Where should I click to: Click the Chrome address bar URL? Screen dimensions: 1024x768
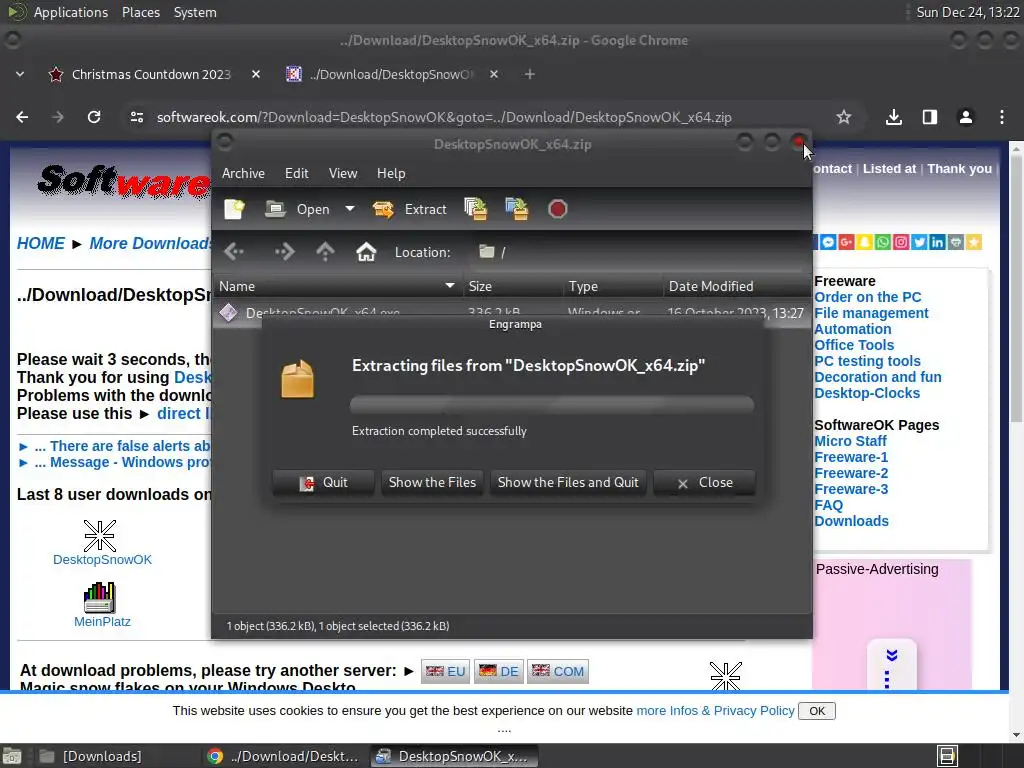click(444, 118)
